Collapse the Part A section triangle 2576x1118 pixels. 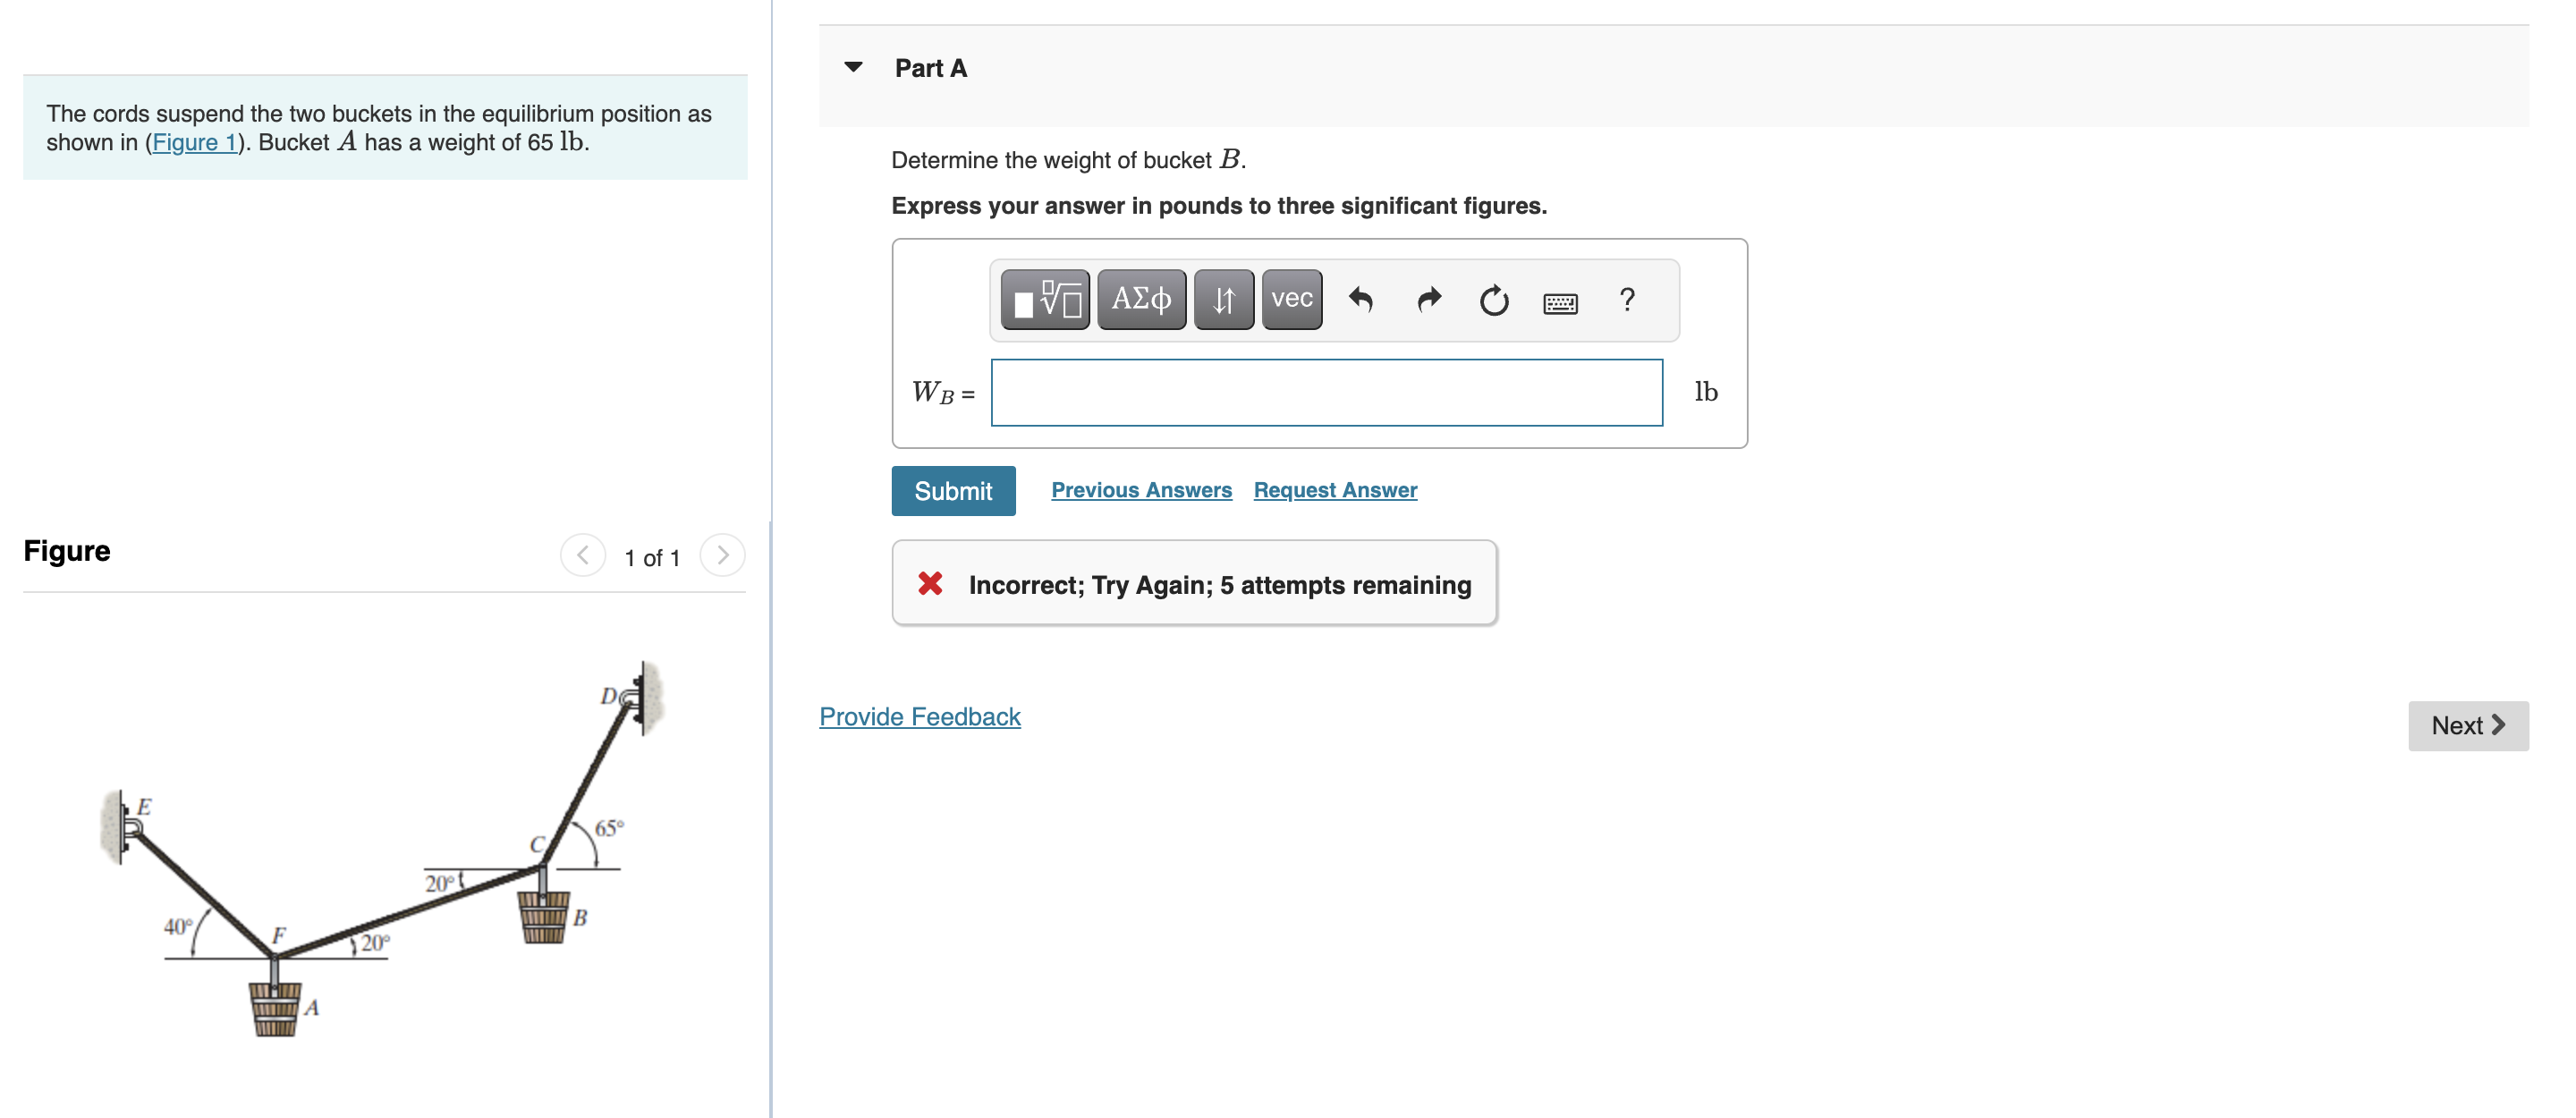pyautogui.click(x=853, y=67)
